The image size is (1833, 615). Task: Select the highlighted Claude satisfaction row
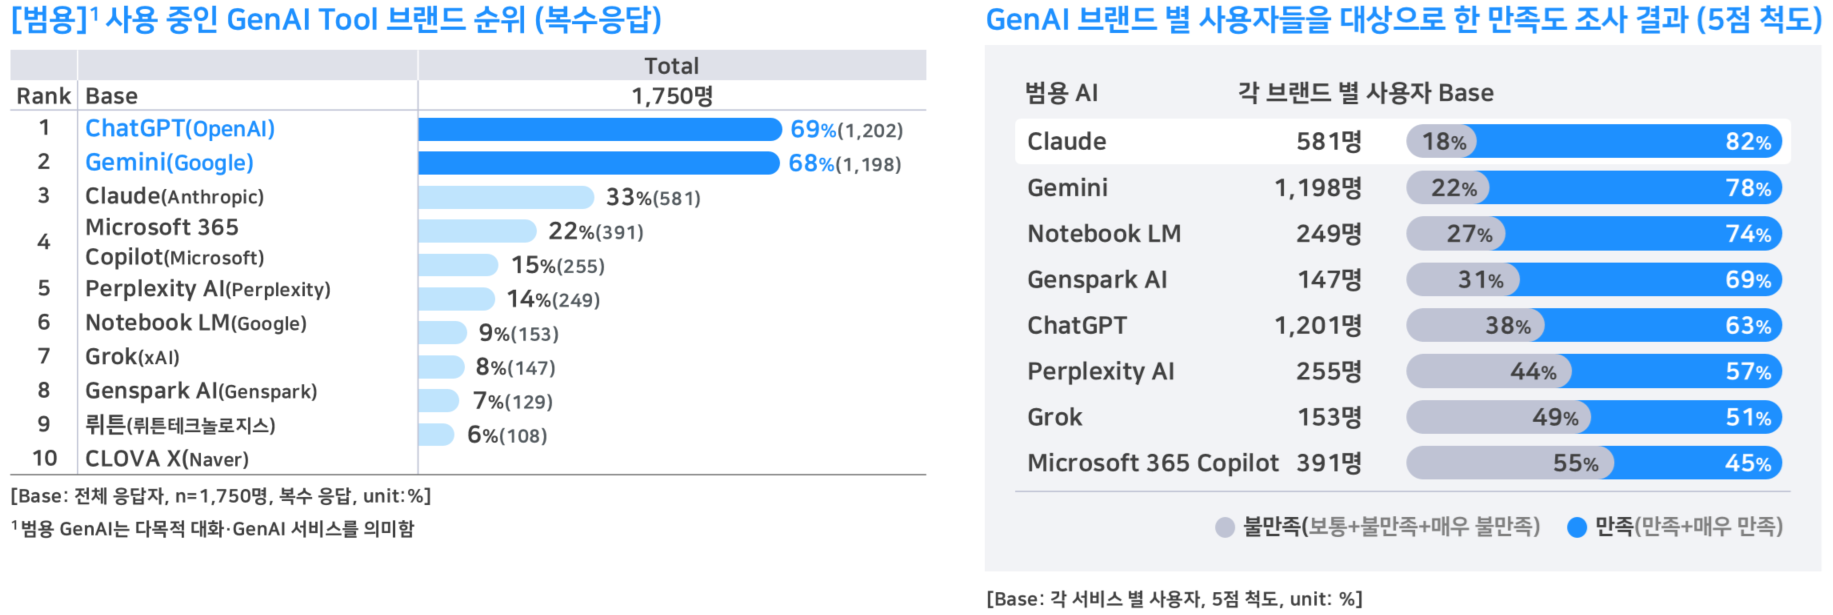(x=1402, y=142)
